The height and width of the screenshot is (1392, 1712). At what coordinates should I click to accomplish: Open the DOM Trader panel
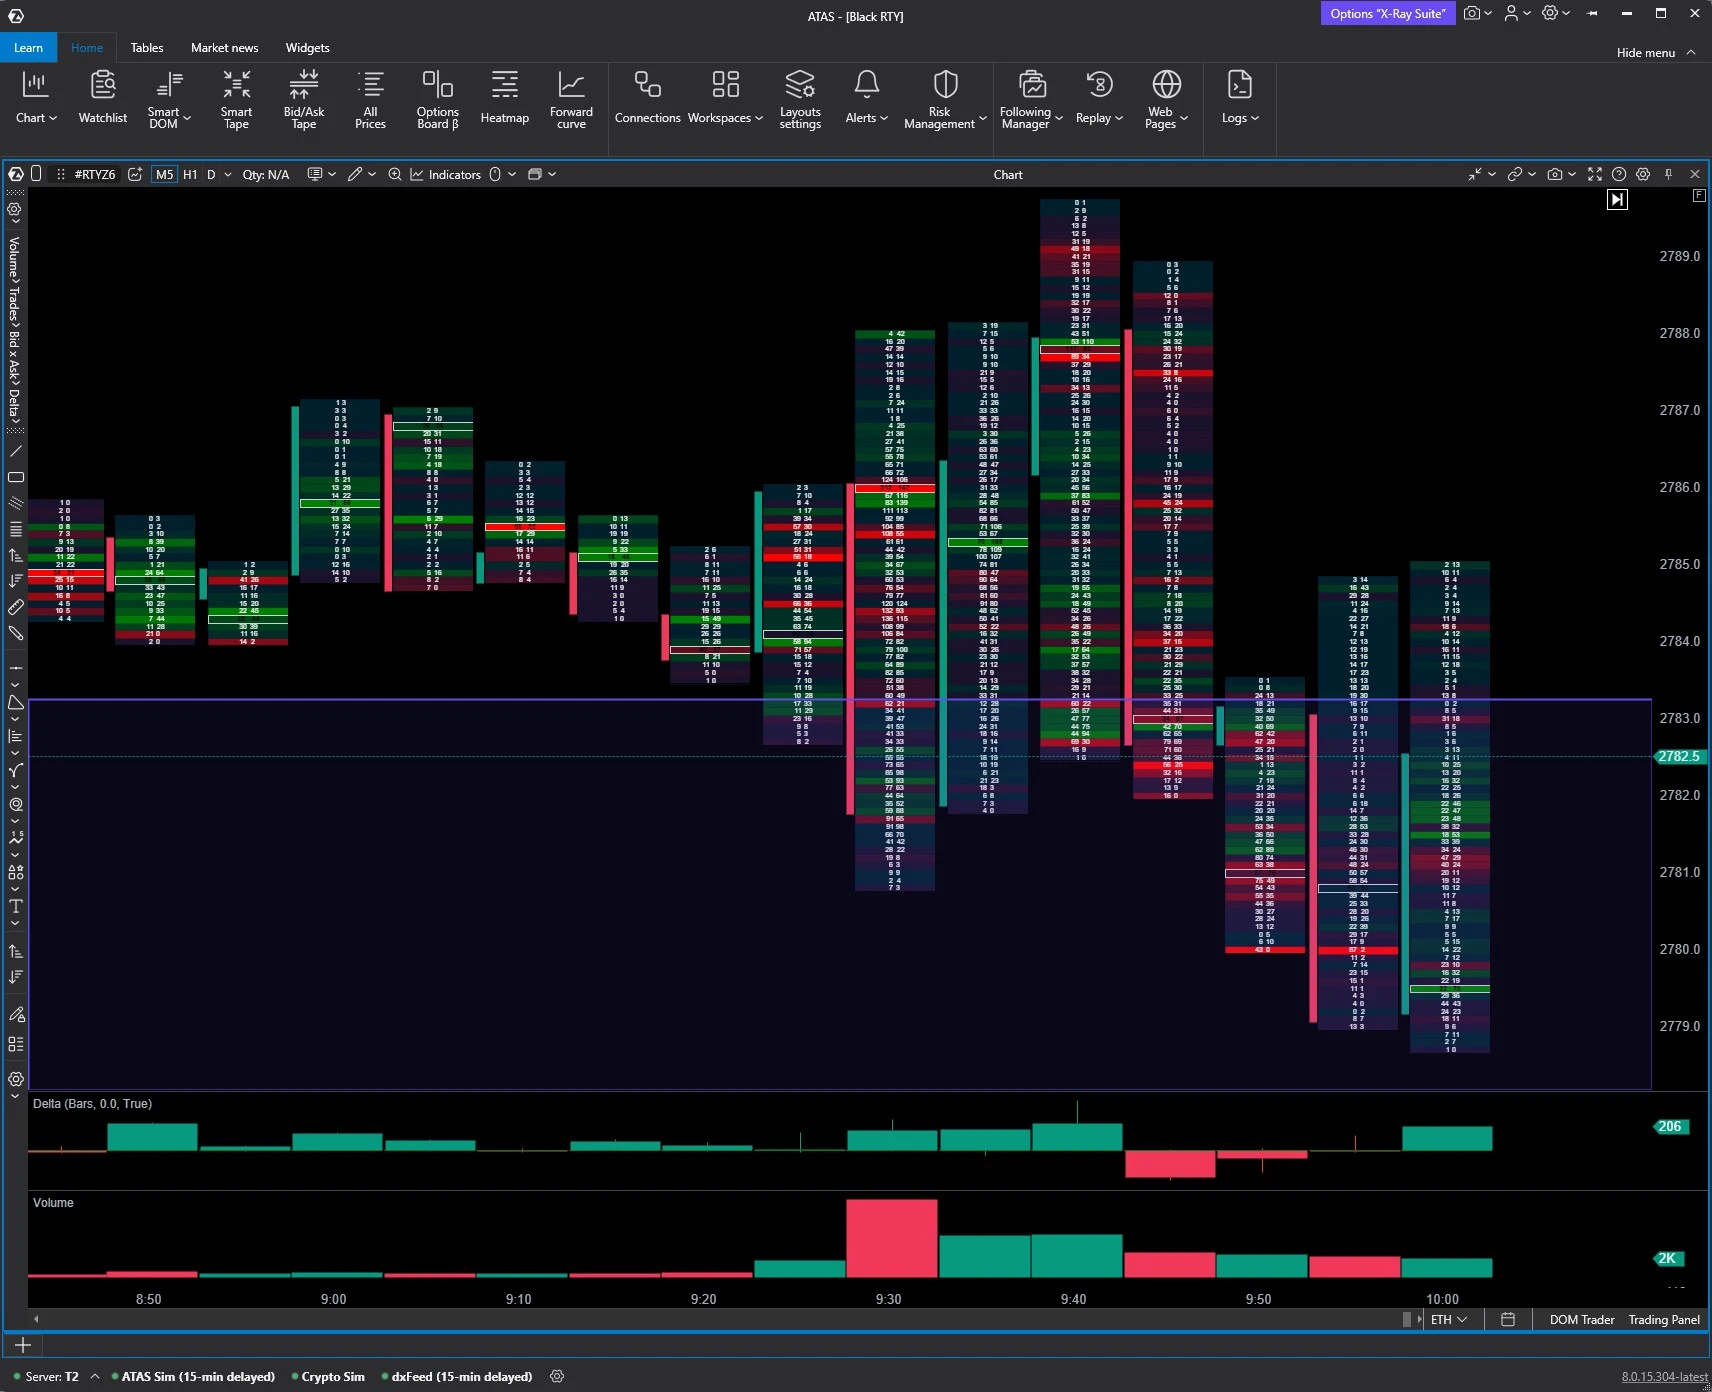(x=1582, y=1320)
